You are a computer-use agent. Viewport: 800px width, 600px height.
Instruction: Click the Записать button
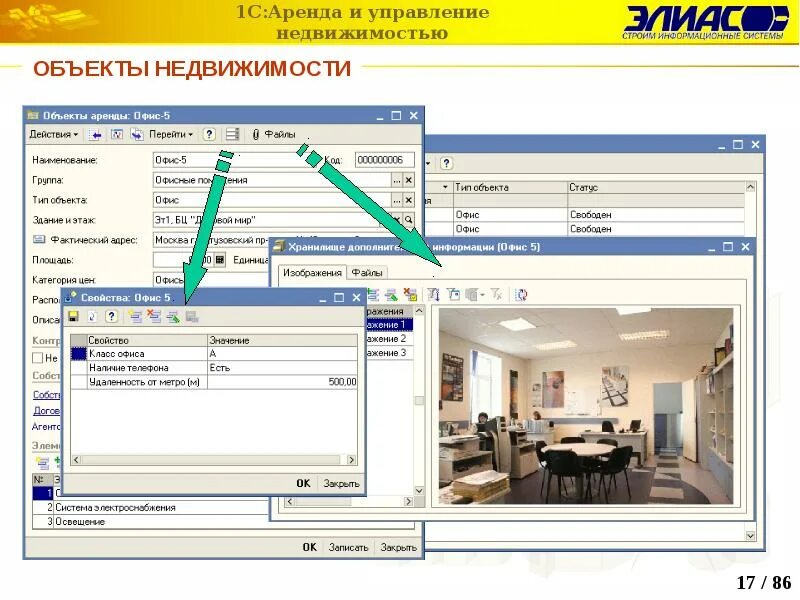pyautogui.click(x=348, y=547)
